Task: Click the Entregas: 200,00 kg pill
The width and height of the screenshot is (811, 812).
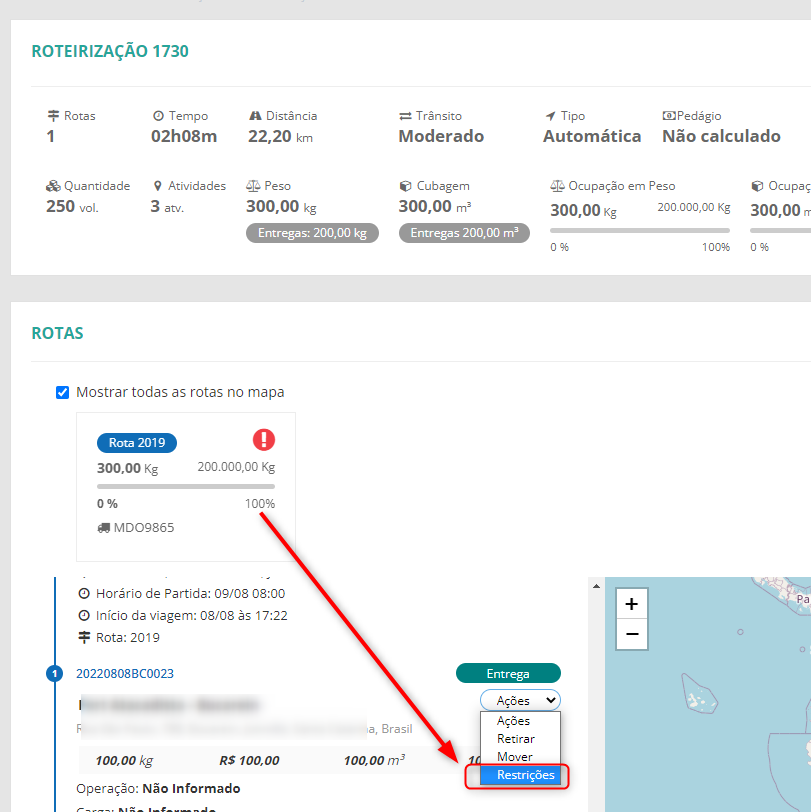Action: (x=312, y=233)
